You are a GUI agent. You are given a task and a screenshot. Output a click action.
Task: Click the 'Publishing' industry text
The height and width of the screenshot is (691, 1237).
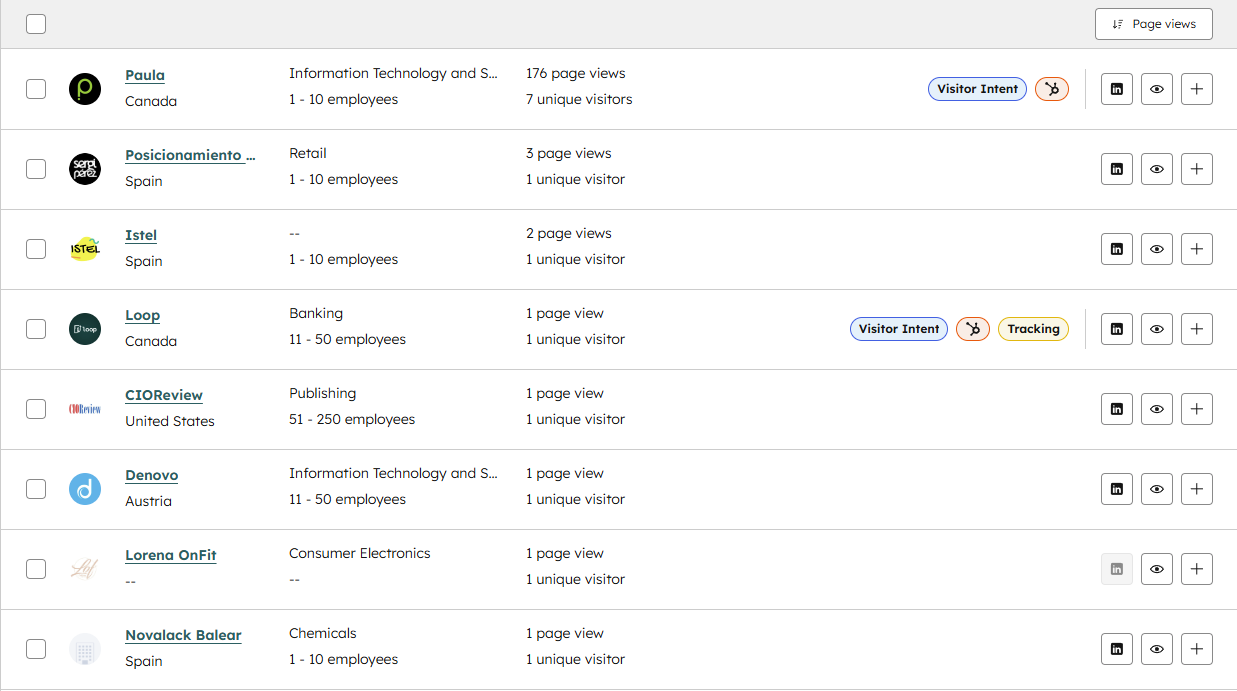(x=322, y=393)
